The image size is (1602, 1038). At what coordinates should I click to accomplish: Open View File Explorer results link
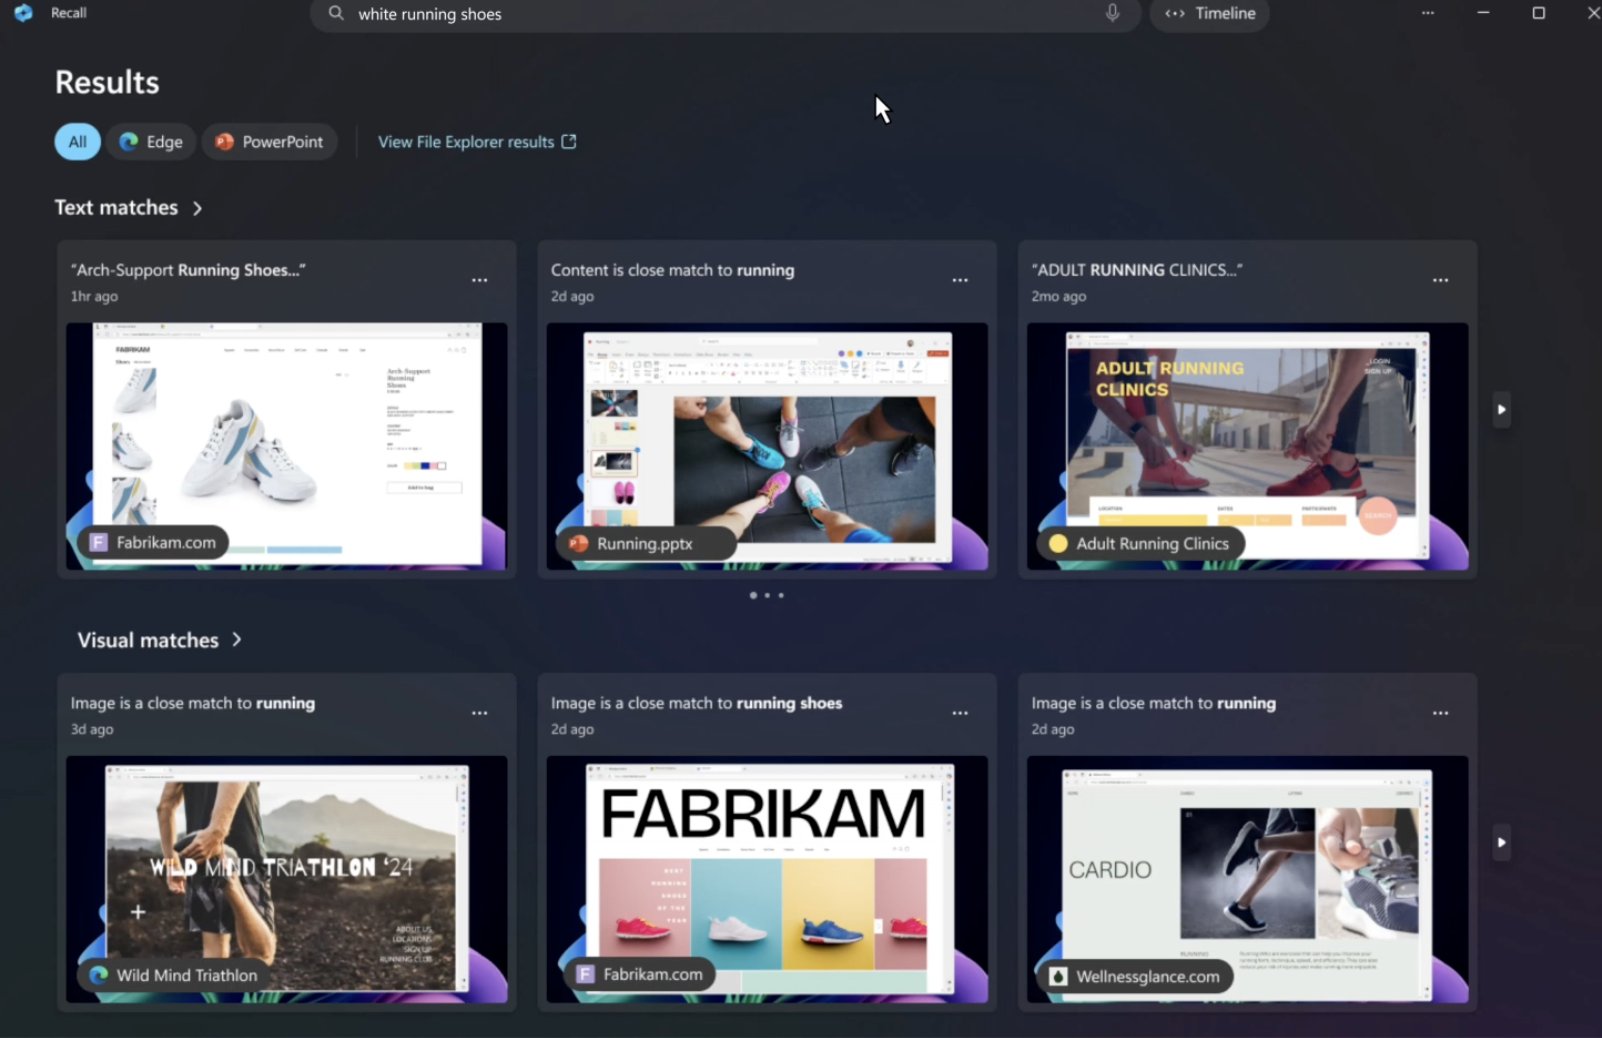pos(477,142)
